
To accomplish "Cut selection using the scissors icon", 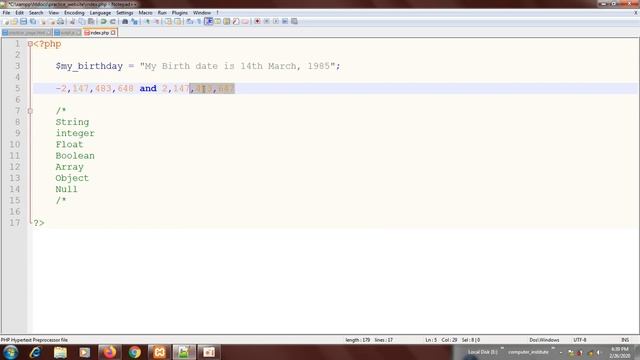I will [72, 21].
